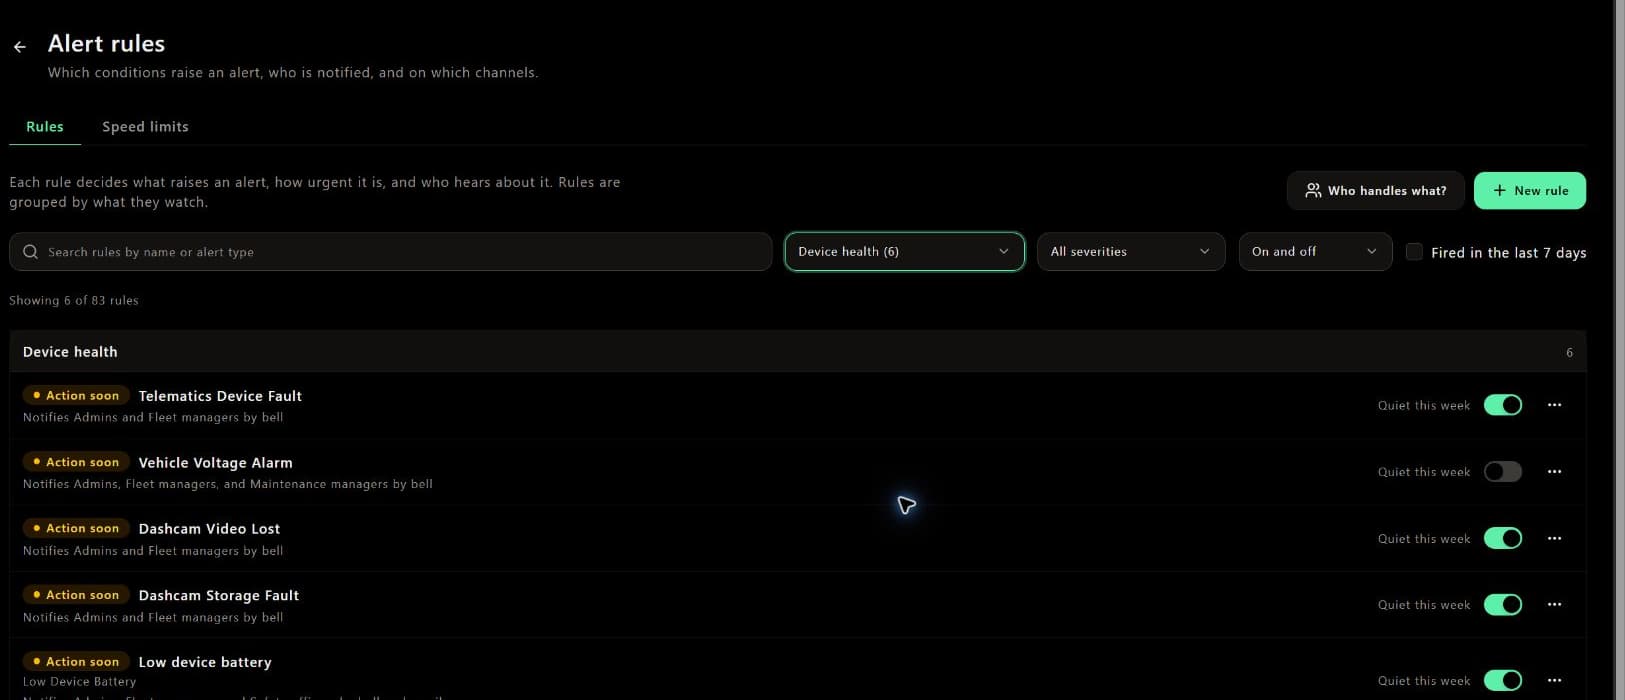The width and height of the screenshot is (1625, 700).
Task: Open the On and off dropdown
Action: coord(1315,252)
